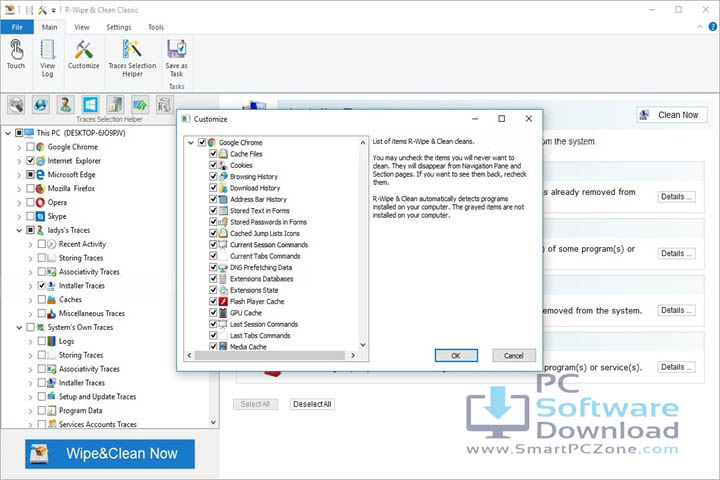Click the magnifier icon in the helper toolbar
This screenshot has width=720, height=480.
coord(16,105)
